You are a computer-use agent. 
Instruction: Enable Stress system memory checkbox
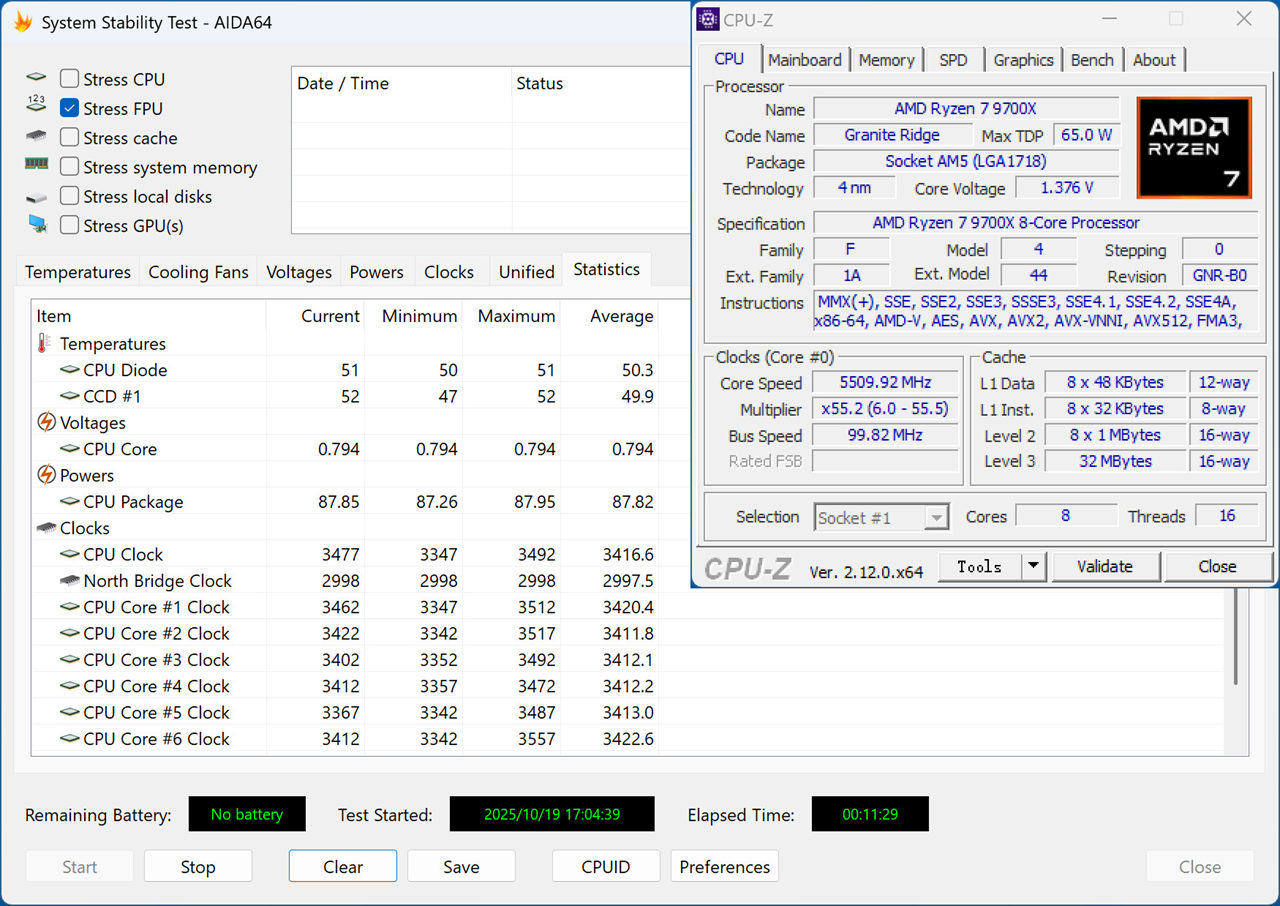coord(70,167)
